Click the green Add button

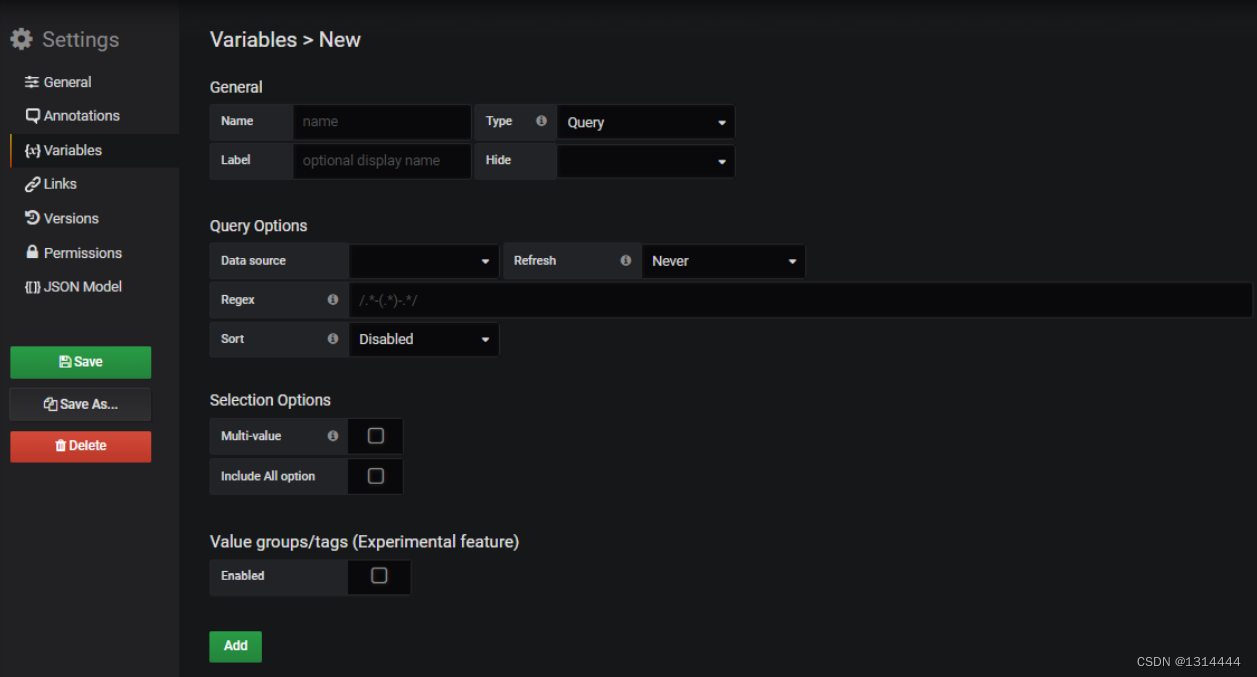pyautogui.click(x=236, y=646)
